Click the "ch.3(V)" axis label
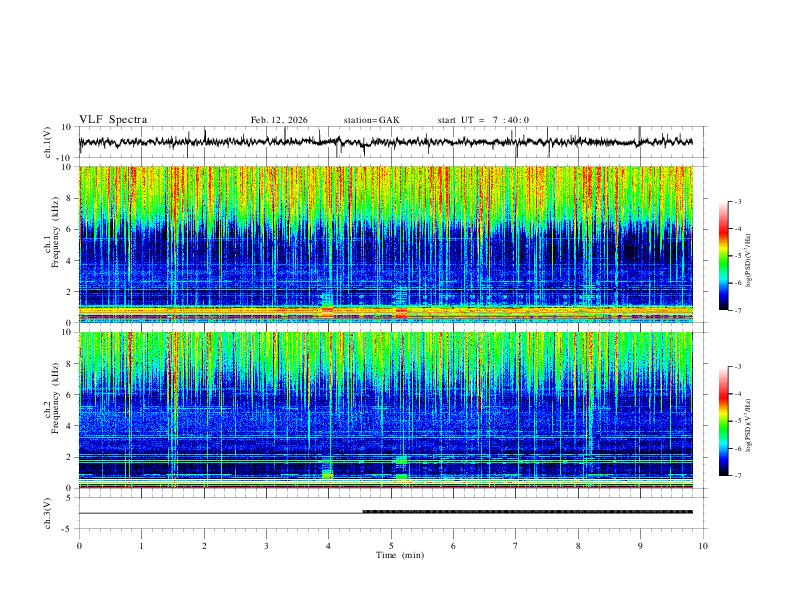The height and width of the screenshot is (612, 792). click(x=48, y=513)
